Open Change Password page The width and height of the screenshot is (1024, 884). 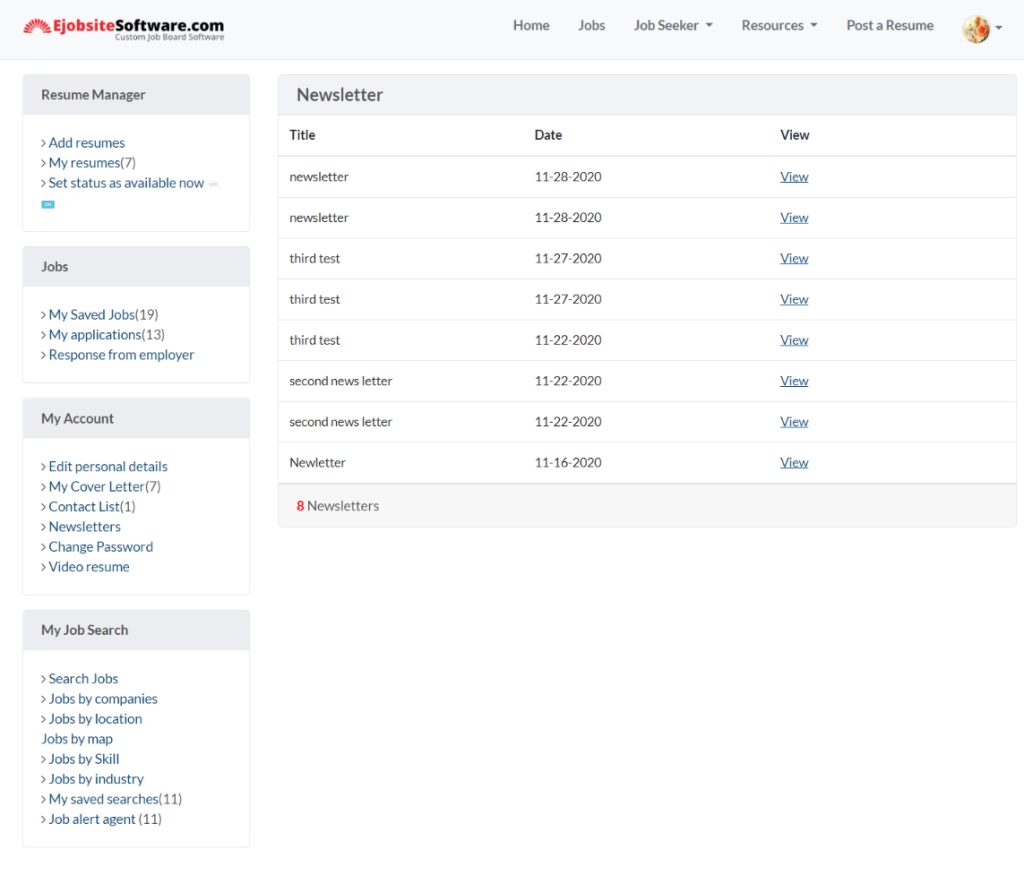[100, 546]
